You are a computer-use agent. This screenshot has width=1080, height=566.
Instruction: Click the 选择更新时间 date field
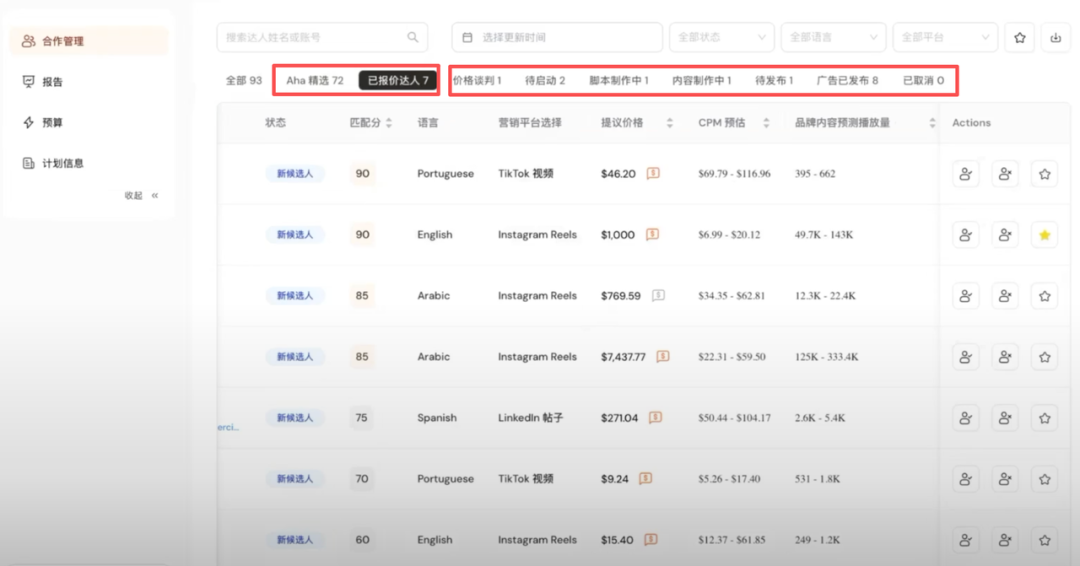557,37
